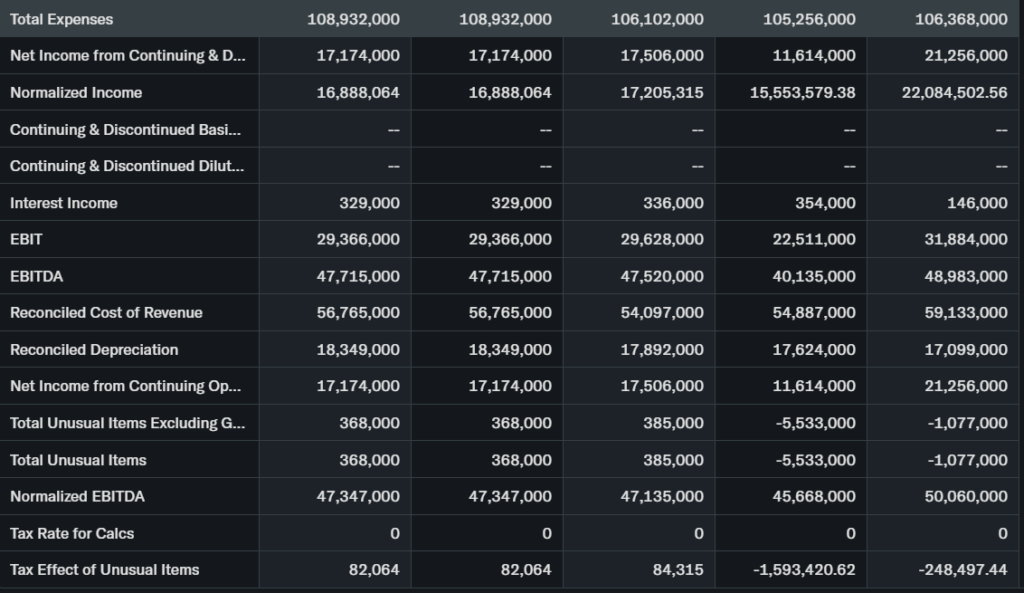Select the EBIT row label
Viewport: 1024px width, 593px height.
pos(26,239)
